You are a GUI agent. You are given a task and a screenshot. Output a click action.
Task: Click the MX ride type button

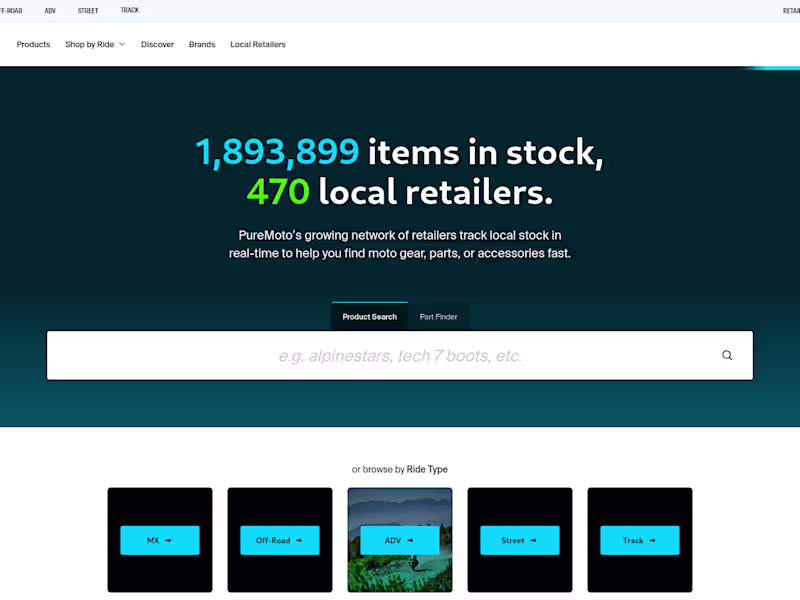pos(160,540)
